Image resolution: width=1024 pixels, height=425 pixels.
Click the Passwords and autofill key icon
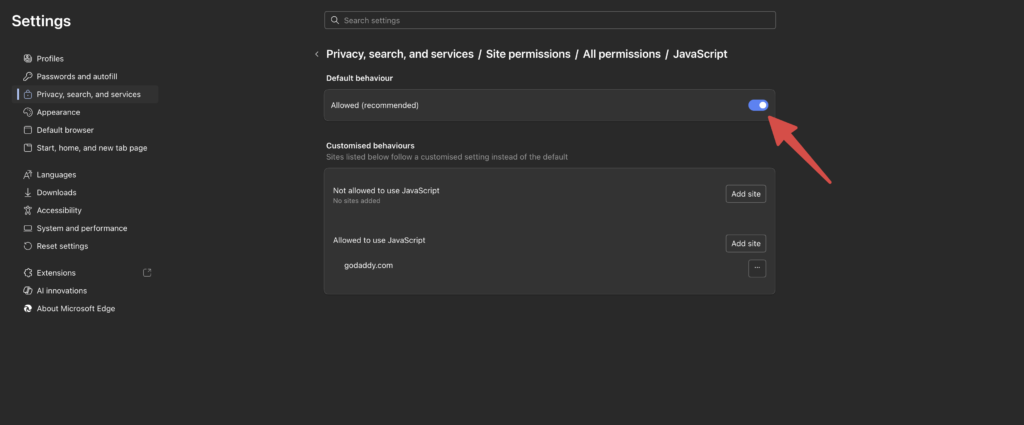(x=28, y=77)
